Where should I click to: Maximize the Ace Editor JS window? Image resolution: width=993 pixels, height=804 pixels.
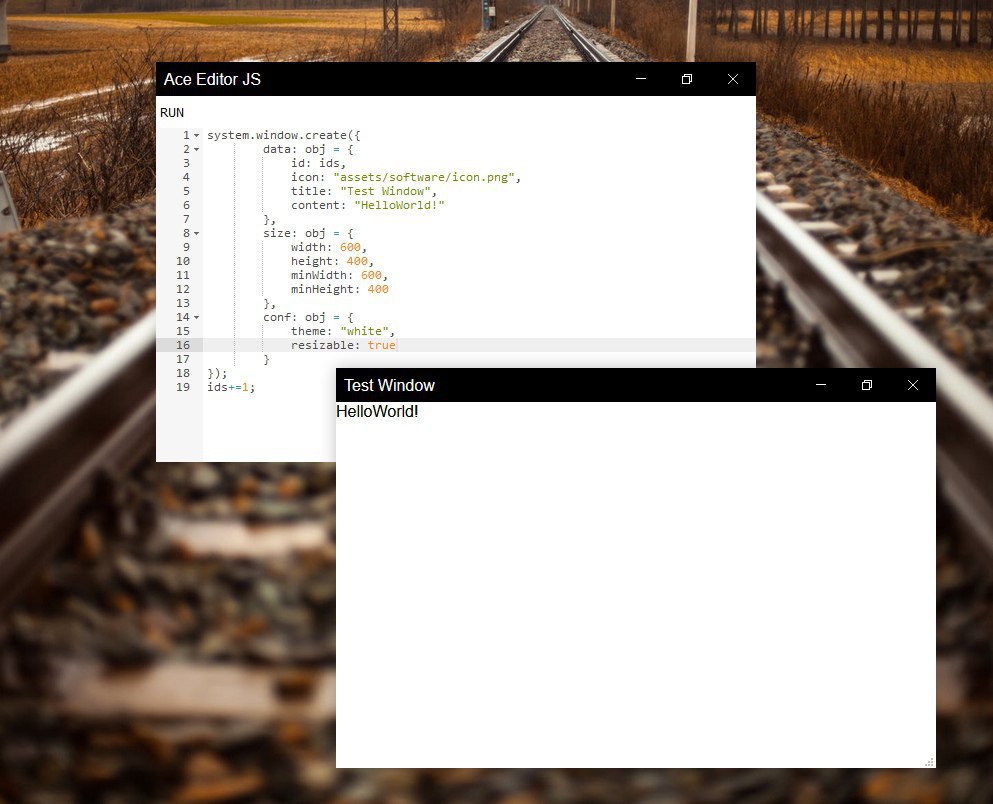(x=686, y=79)
